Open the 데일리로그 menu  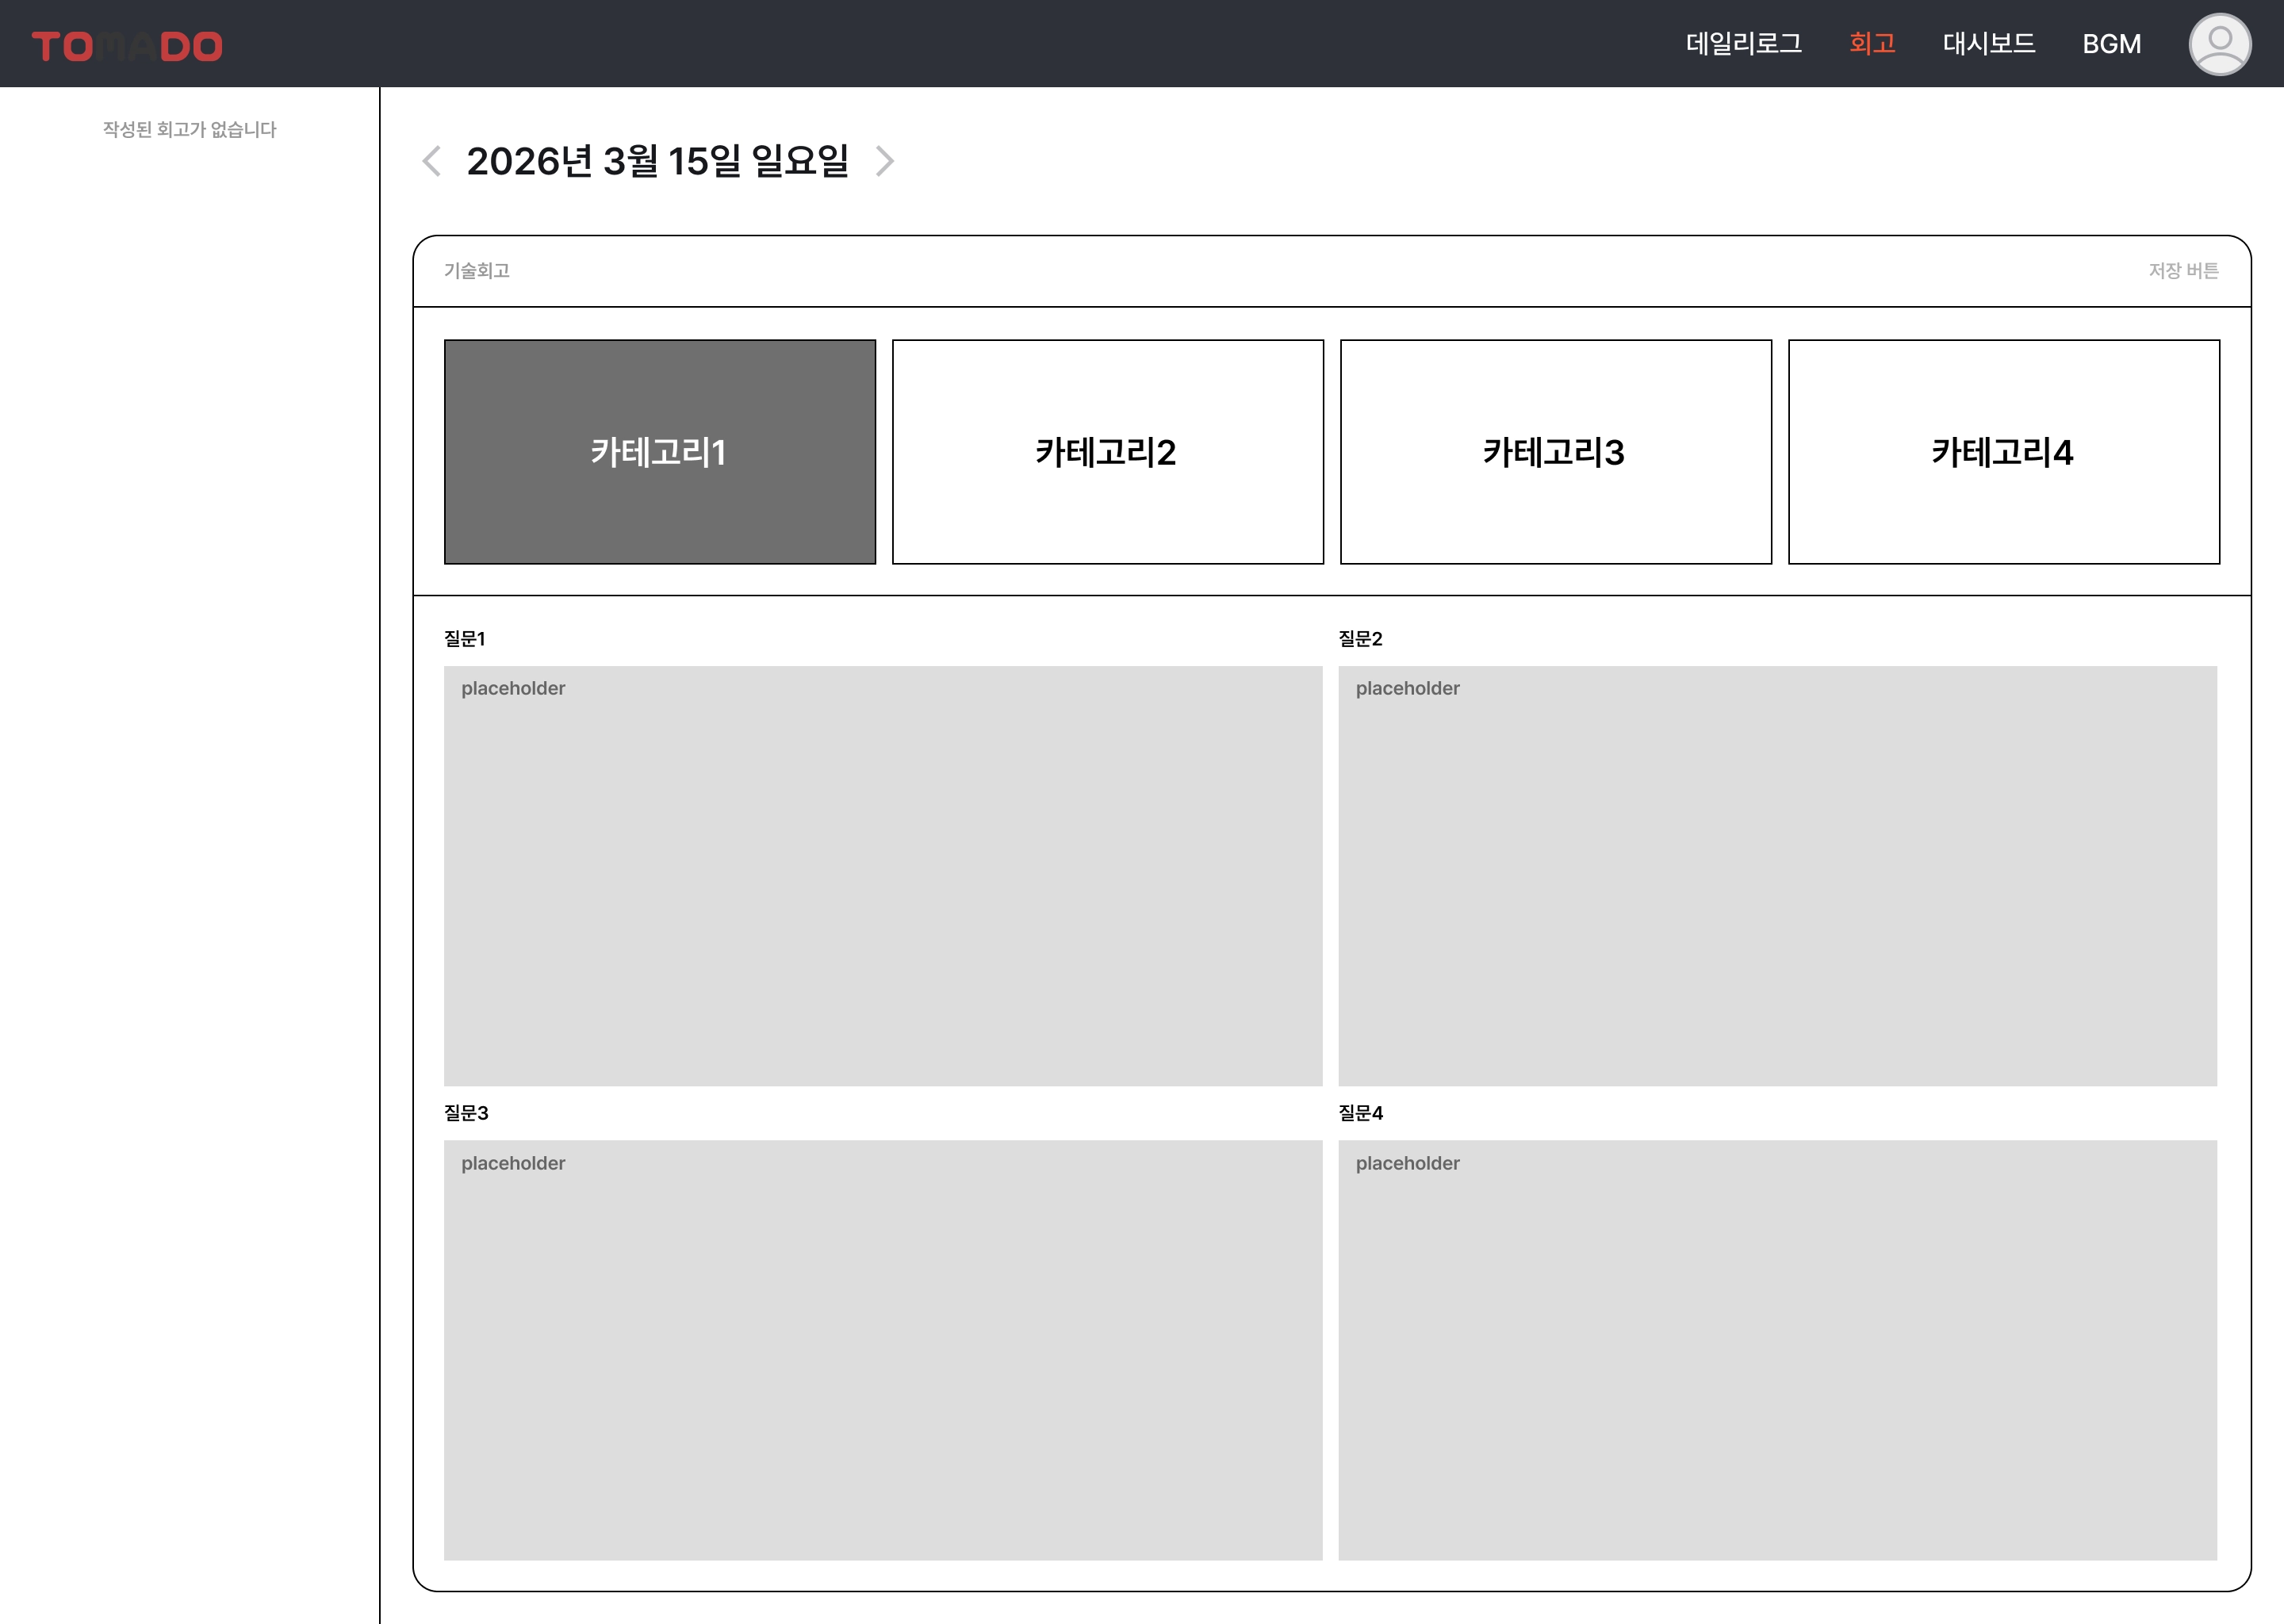pyautogui.click(x=1743, y=44)
